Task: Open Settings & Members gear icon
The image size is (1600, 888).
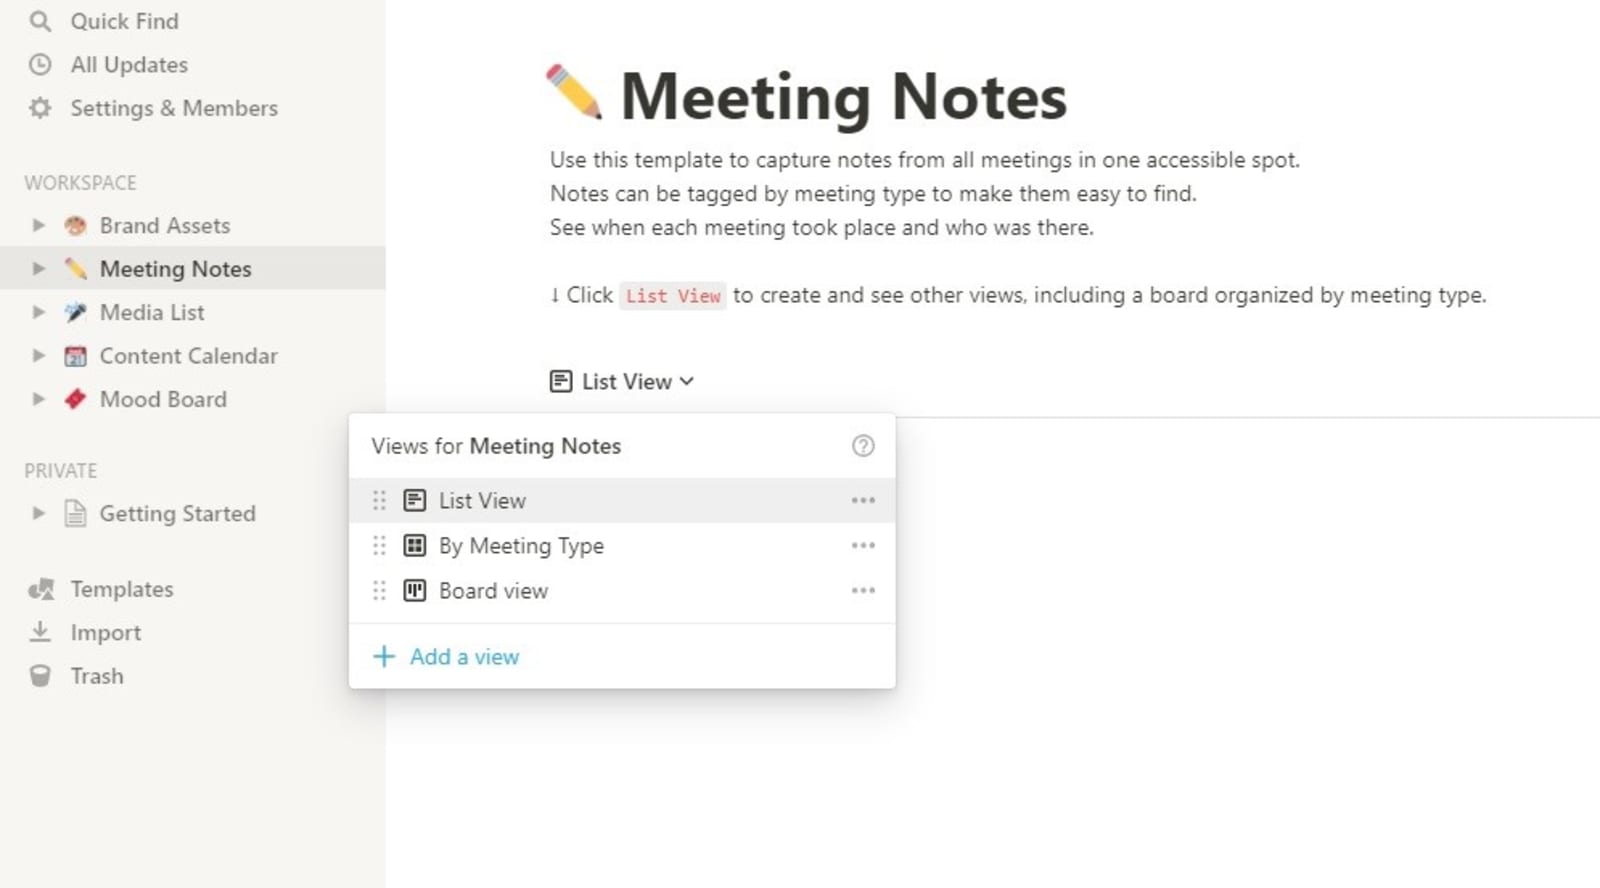Action: (x=40, y=108)
